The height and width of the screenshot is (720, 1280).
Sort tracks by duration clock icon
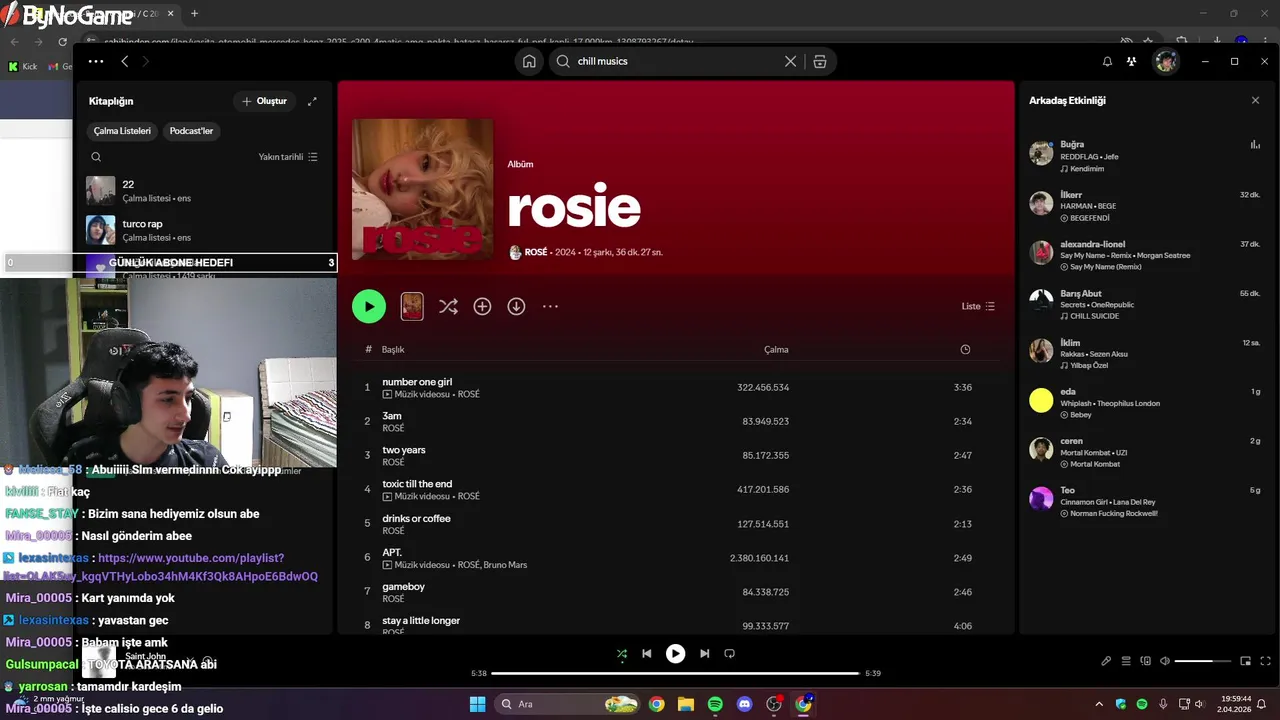pyautogui.click(x=965, y=349)
